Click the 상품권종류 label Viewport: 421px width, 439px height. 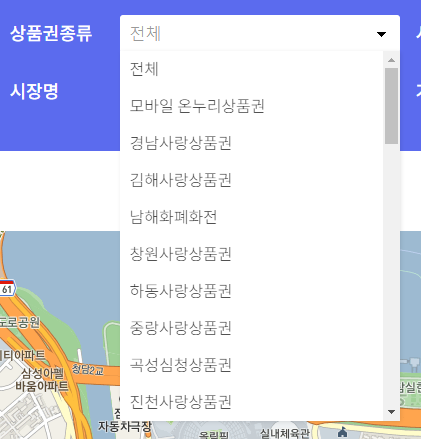tap(51, 33)
